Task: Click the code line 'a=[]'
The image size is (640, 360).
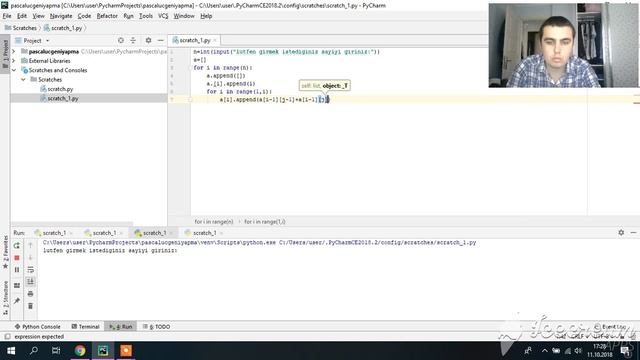Action: point(200,60)
